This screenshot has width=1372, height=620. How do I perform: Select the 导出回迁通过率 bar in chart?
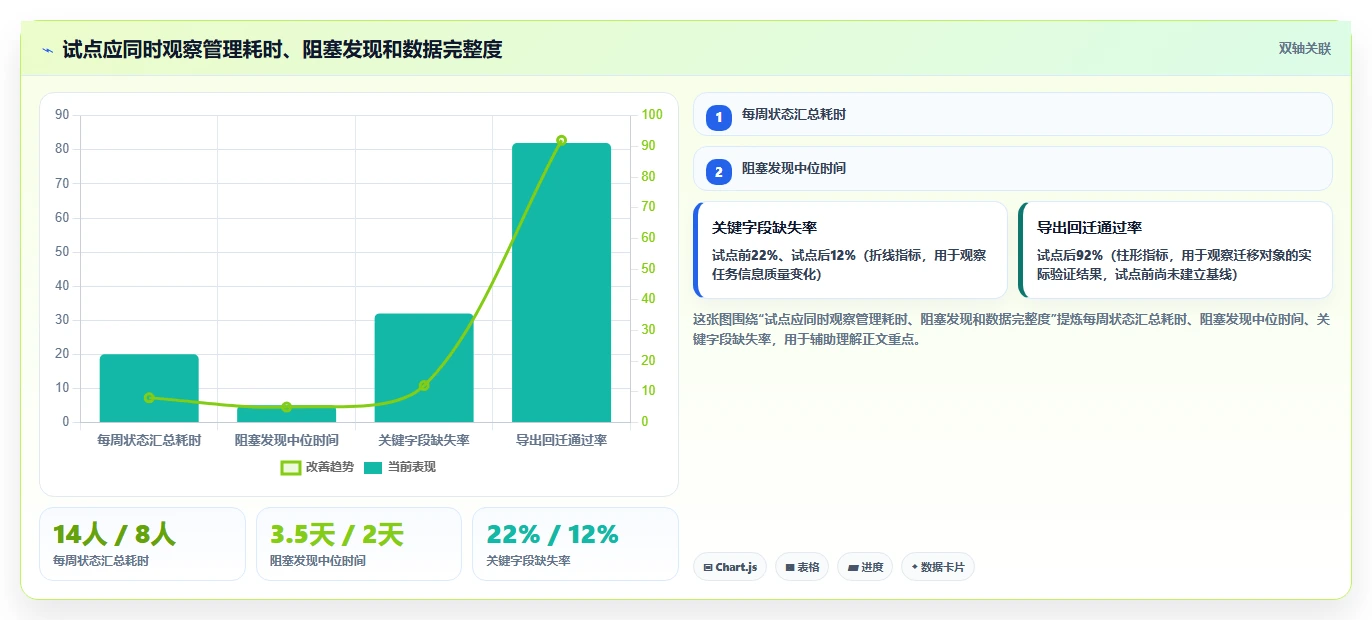click(561, 282)
